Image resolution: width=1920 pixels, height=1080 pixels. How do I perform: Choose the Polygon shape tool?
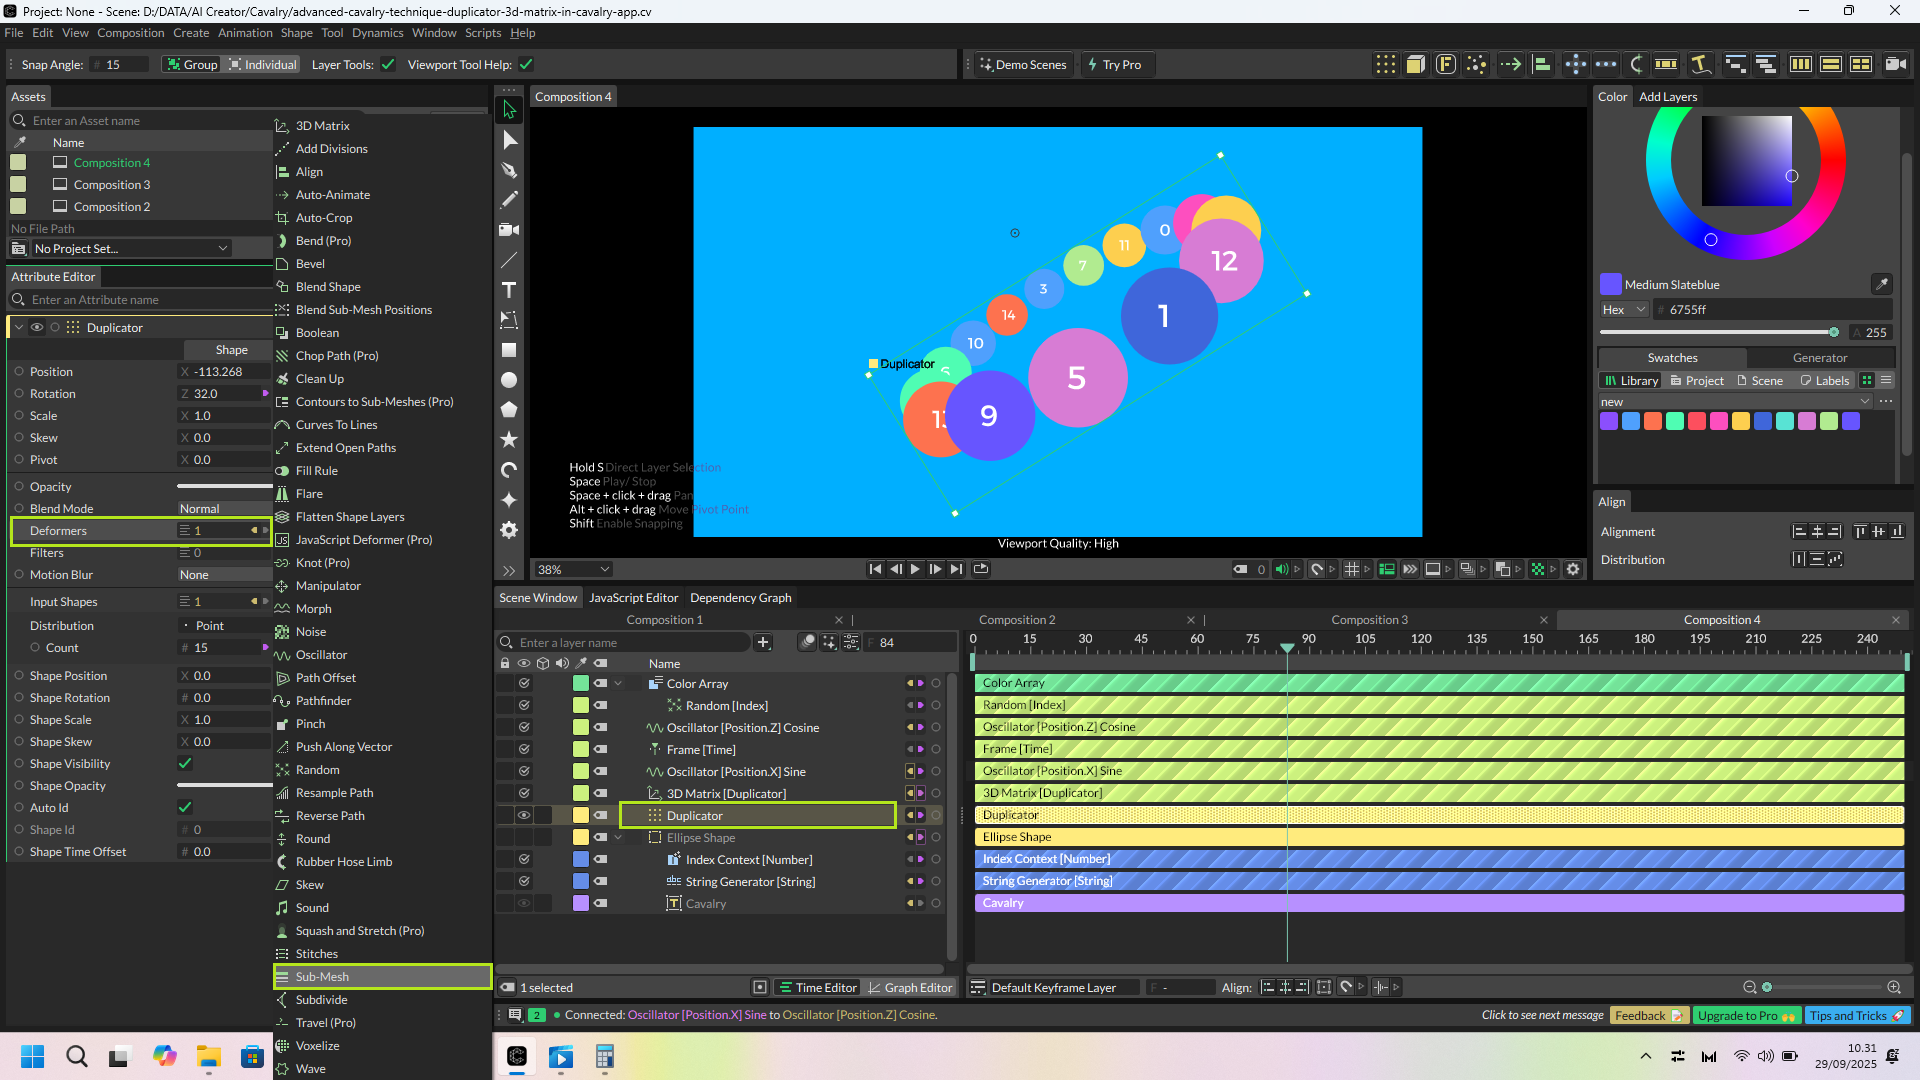(x=509, y=410)
